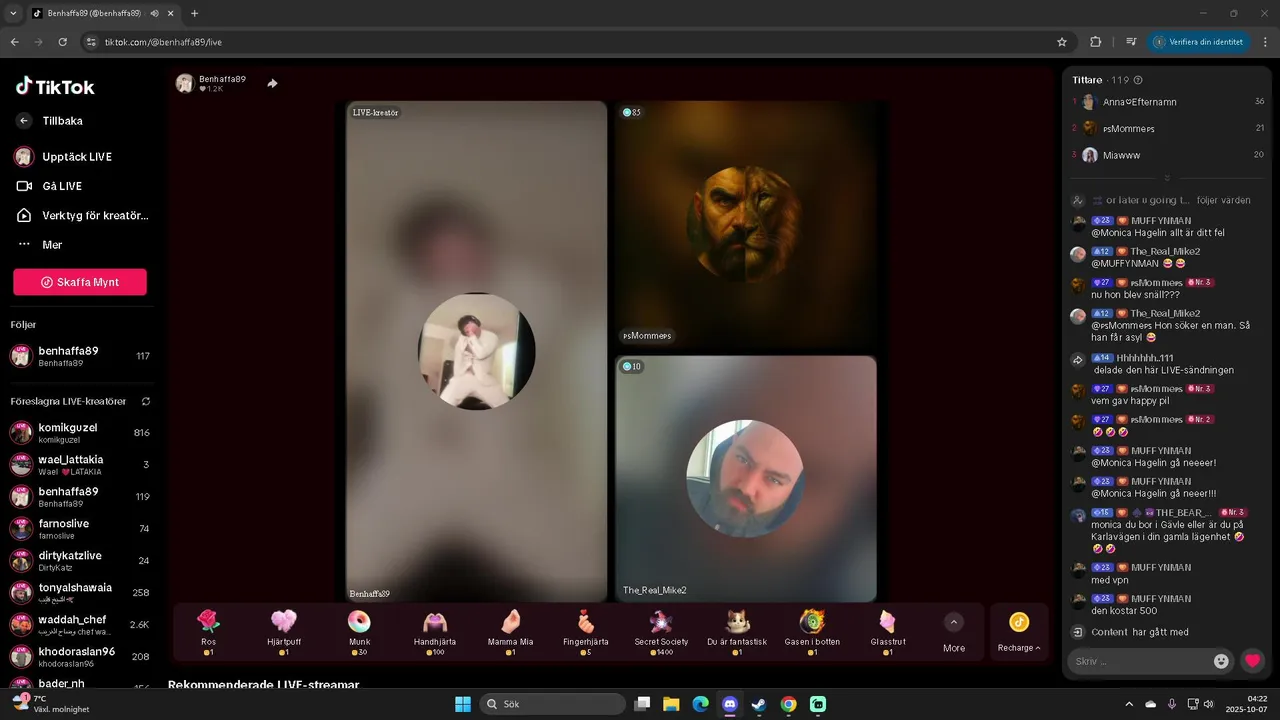
Task: View site information icon in address bar
Action: 91,42
